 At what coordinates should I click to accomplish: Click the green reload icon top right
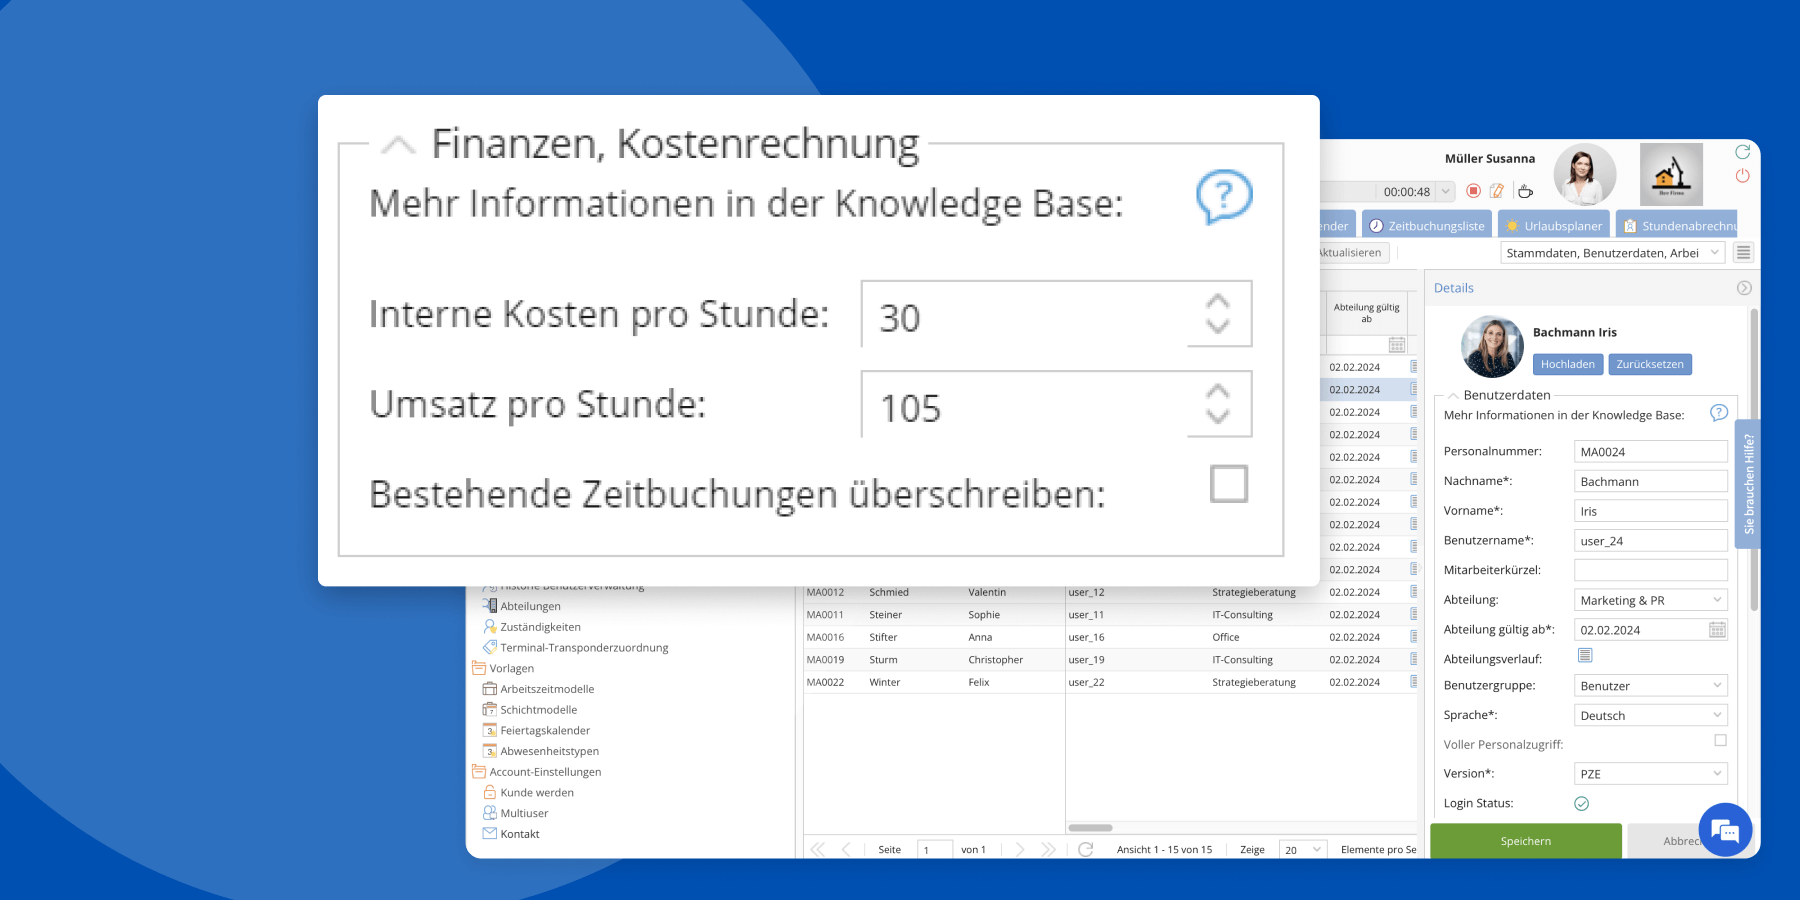point(1742,152)
